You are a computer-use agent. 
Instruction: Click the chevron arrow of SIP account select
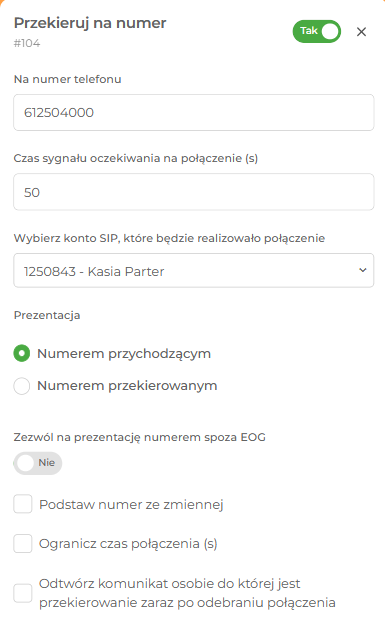tap(363, 270)
